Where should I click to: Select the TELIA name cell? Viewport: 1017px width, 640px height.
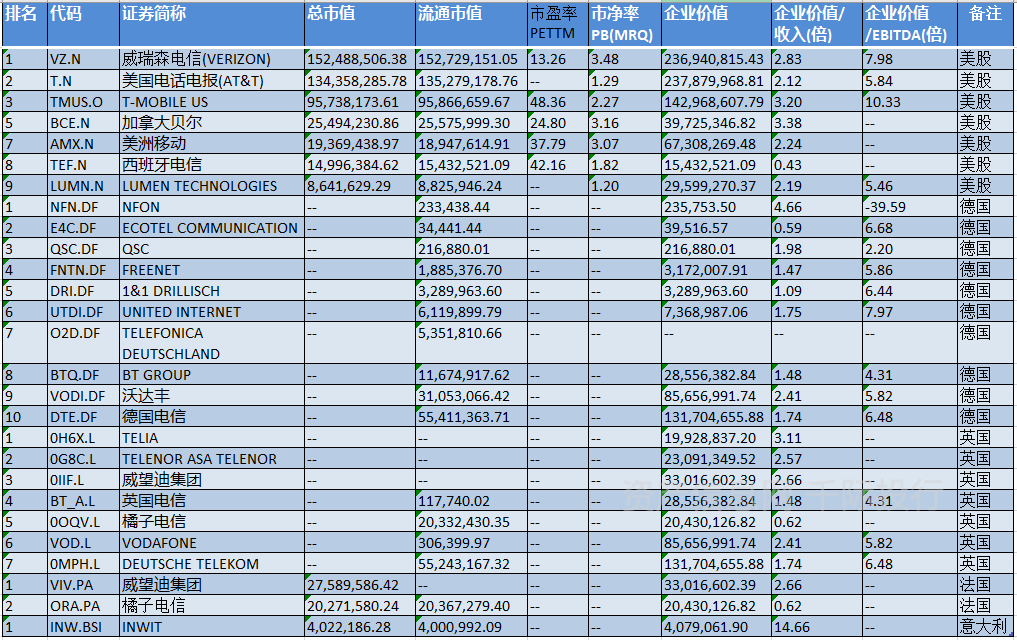click(x=212, y=438)
